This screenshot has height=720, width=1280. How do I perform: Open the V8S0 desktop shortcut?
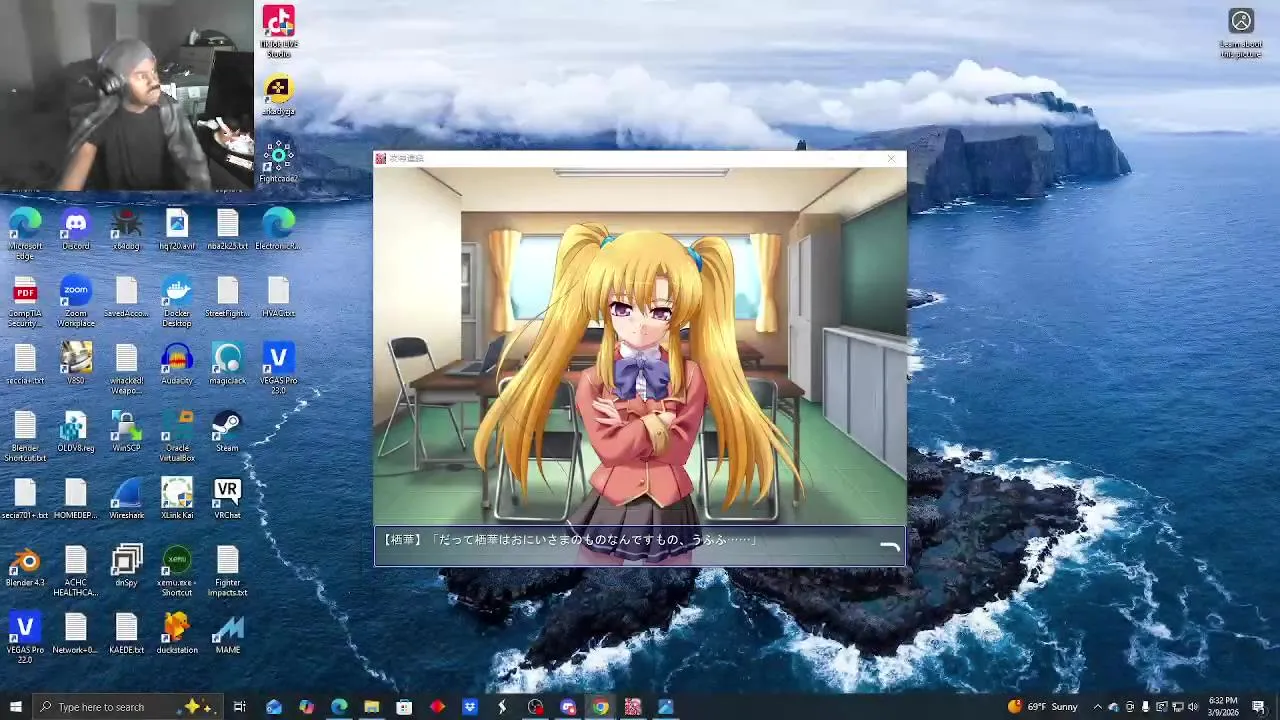tap(76, 364)
